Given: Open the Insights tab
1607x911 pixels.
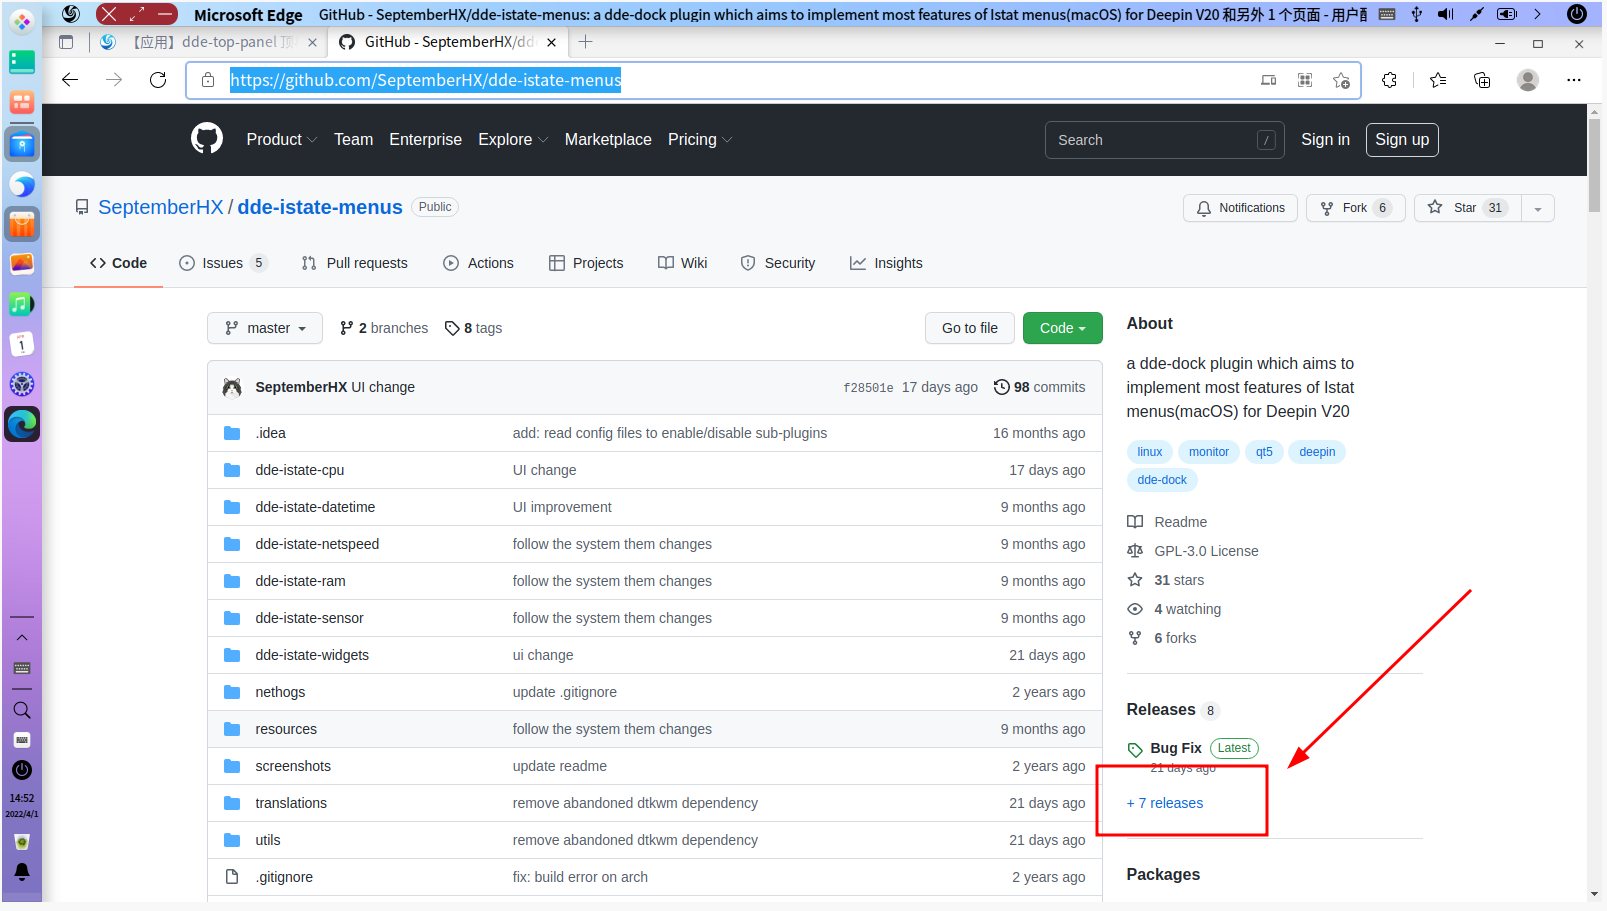Looking at the screenshot, I should [x=886, y=263].
